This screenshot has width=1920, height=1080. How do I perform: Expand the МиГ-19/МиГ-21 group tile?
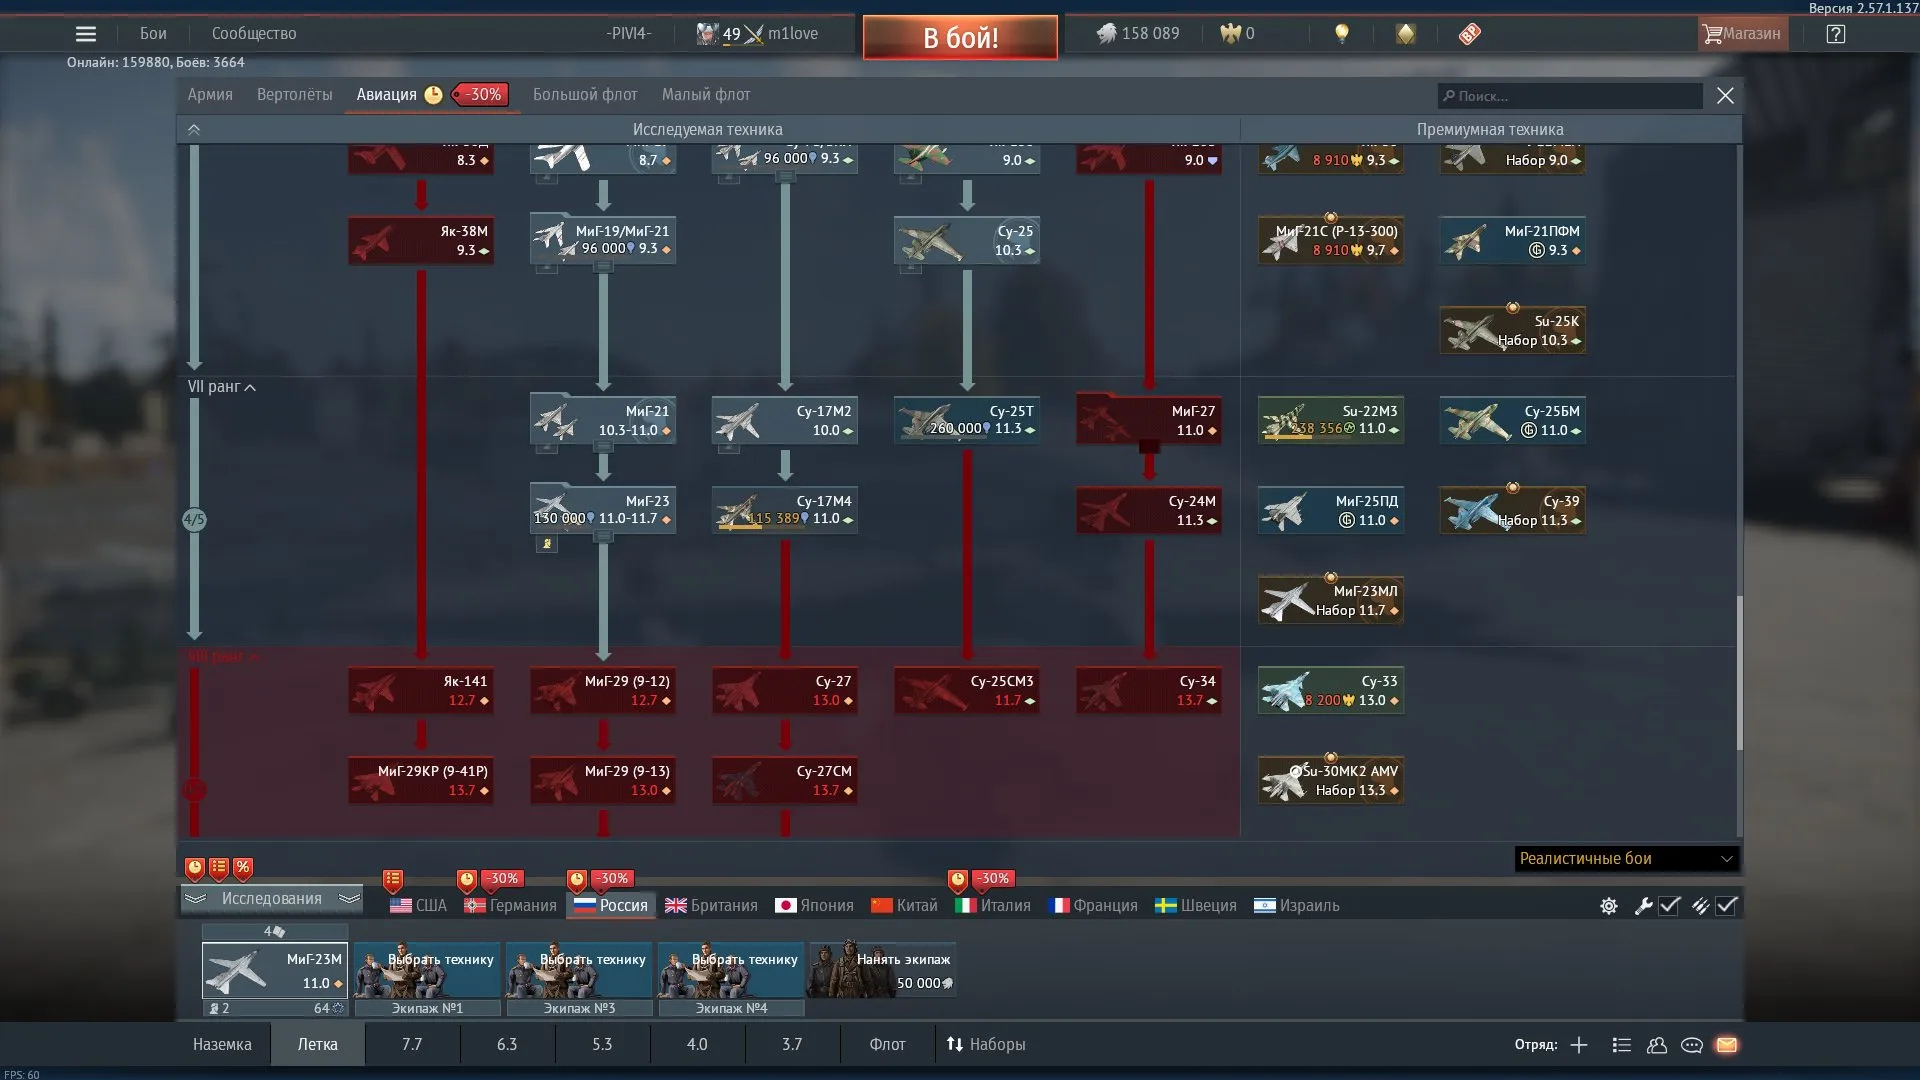pos(603,240)
